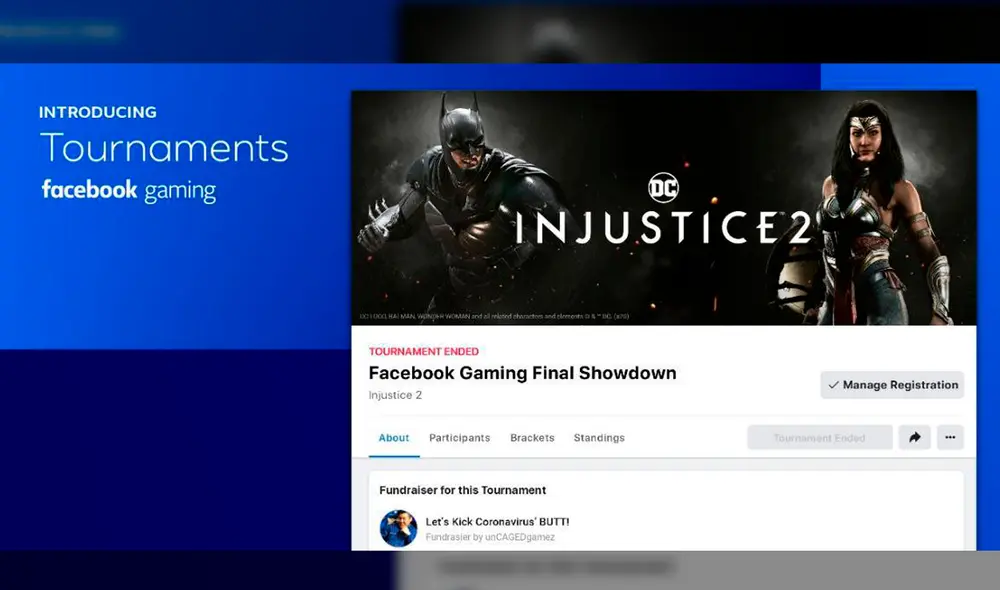This screenshot has width=1000, height=590.
Task: Click the grayed-out Tournament Ended button
Action: pos(819,437)
